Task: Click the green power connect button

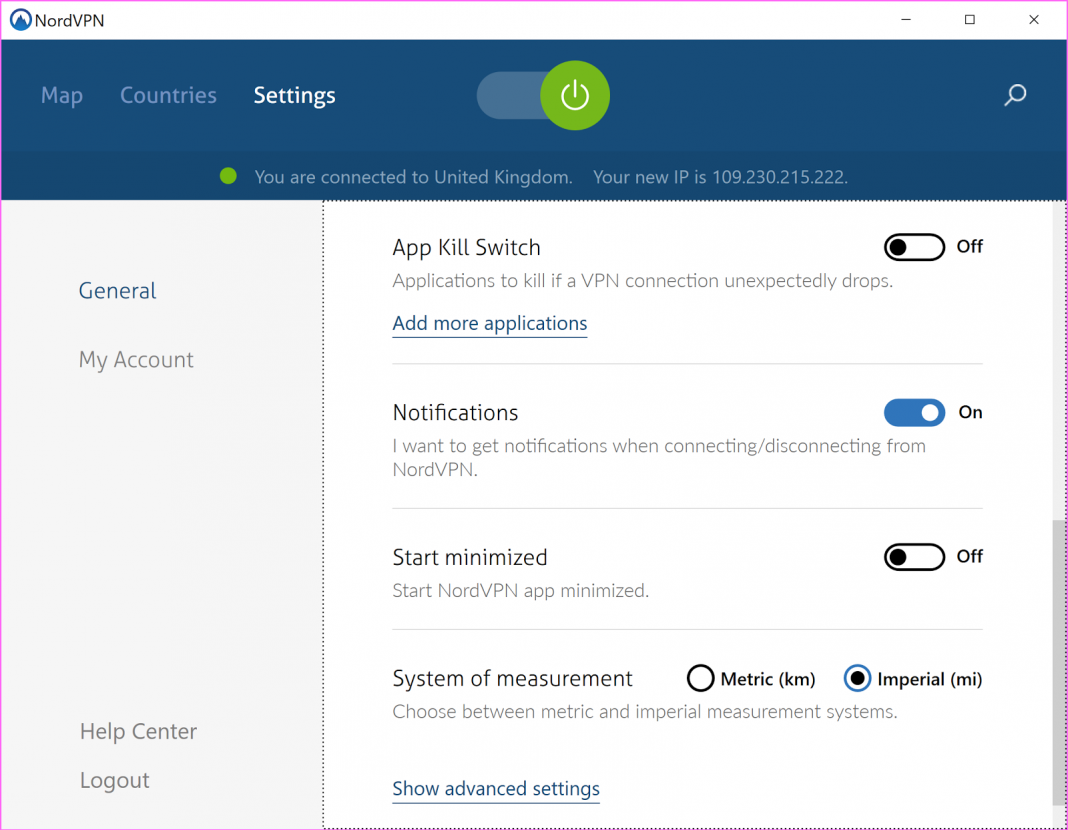Action: click(x=575, y=95)
